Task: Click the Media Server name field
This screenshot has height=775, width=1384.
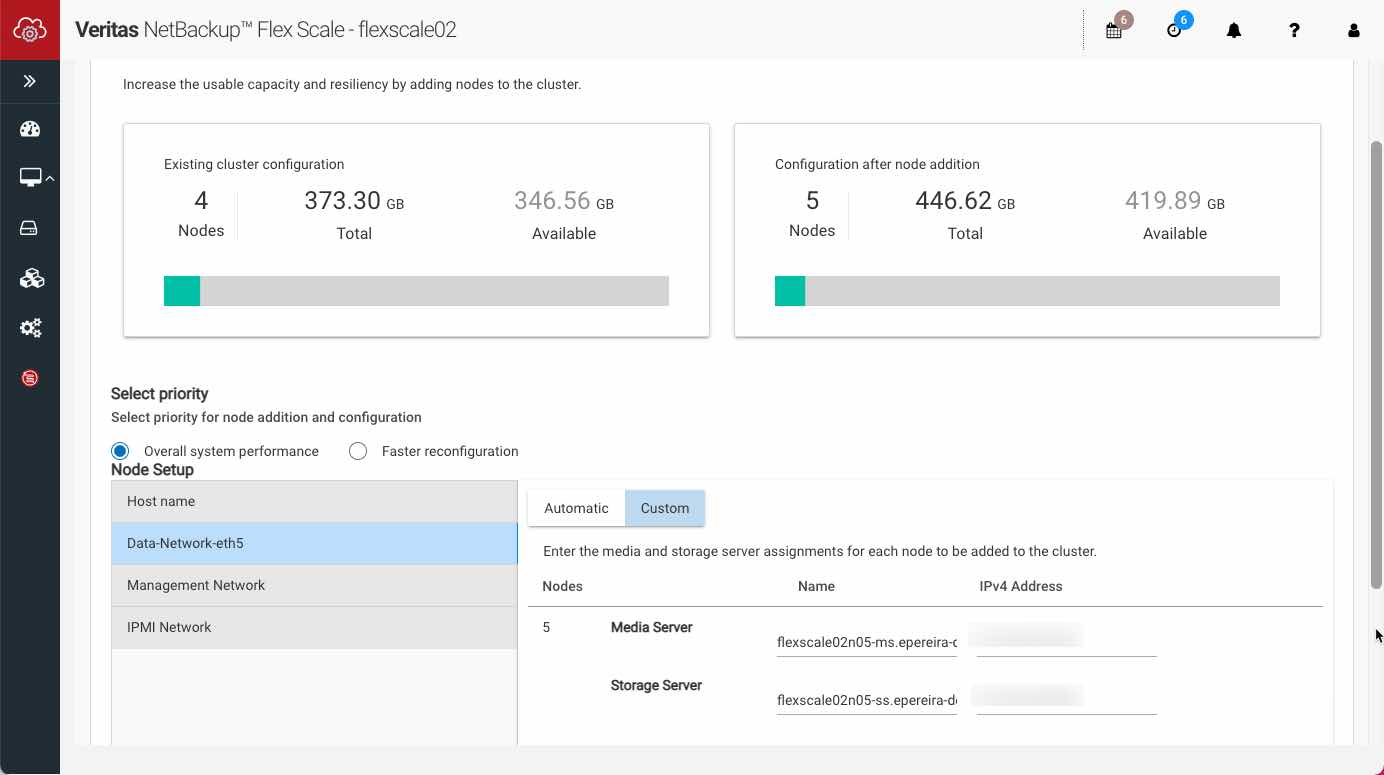Action: tap(867, 642)
